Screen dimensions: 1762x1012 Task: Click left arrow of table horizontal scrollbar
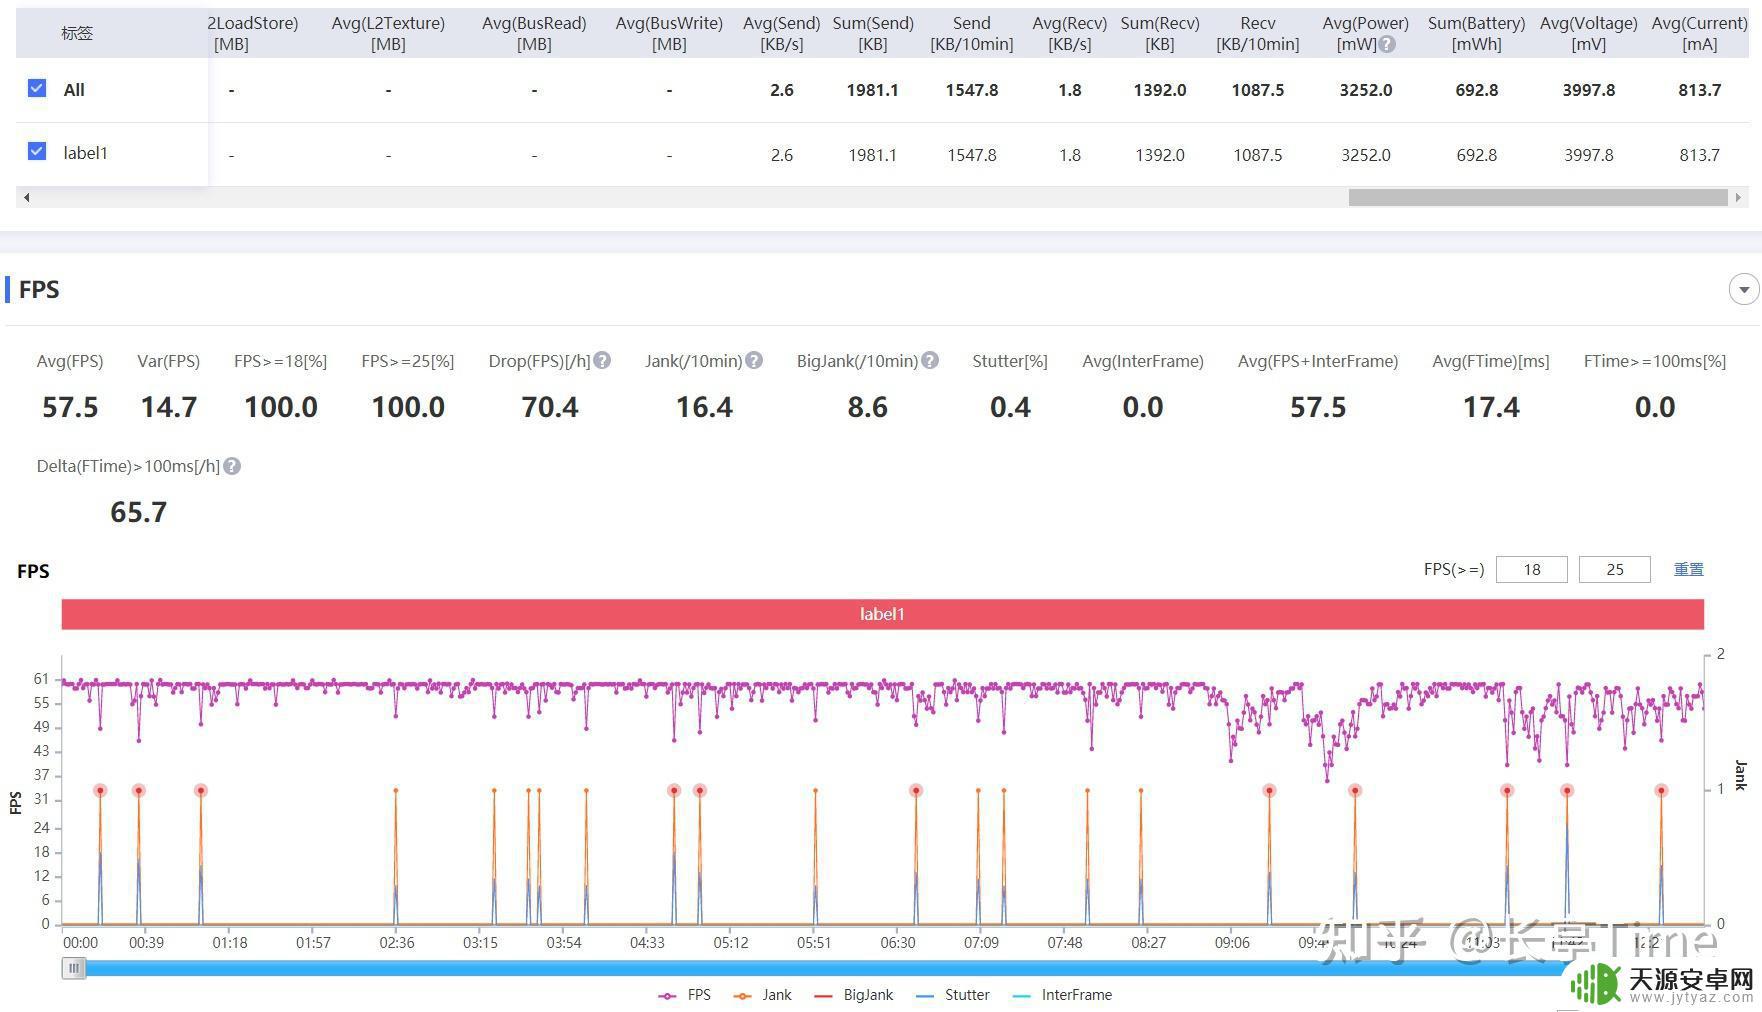[27, 197]
